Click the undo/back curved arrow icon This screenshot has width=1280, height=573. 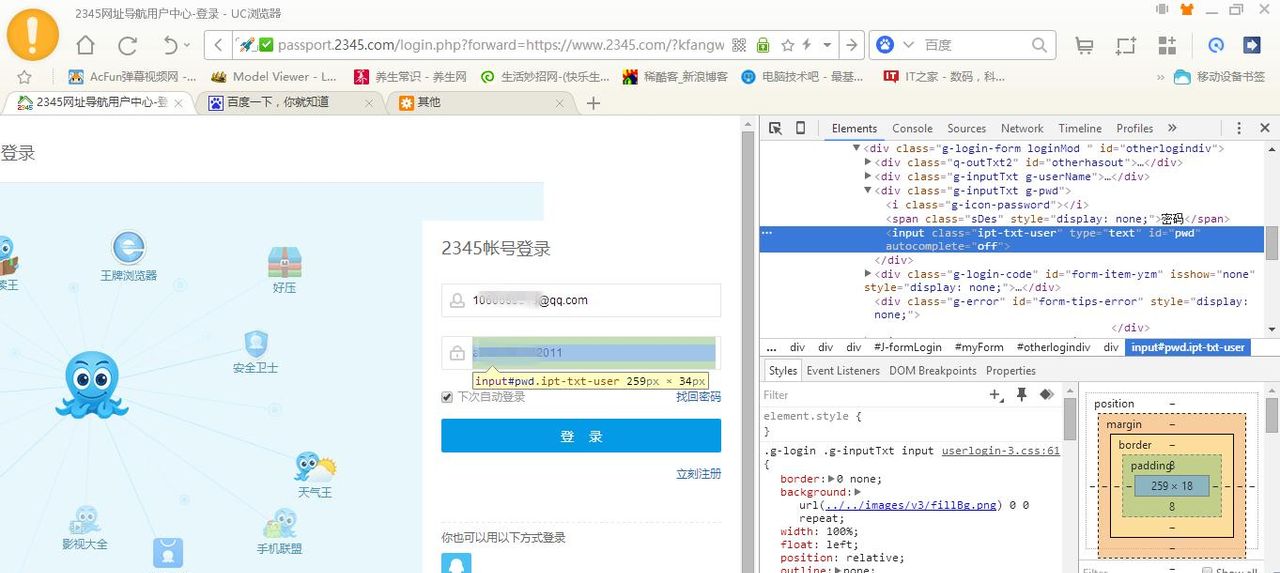coord(169,45)
